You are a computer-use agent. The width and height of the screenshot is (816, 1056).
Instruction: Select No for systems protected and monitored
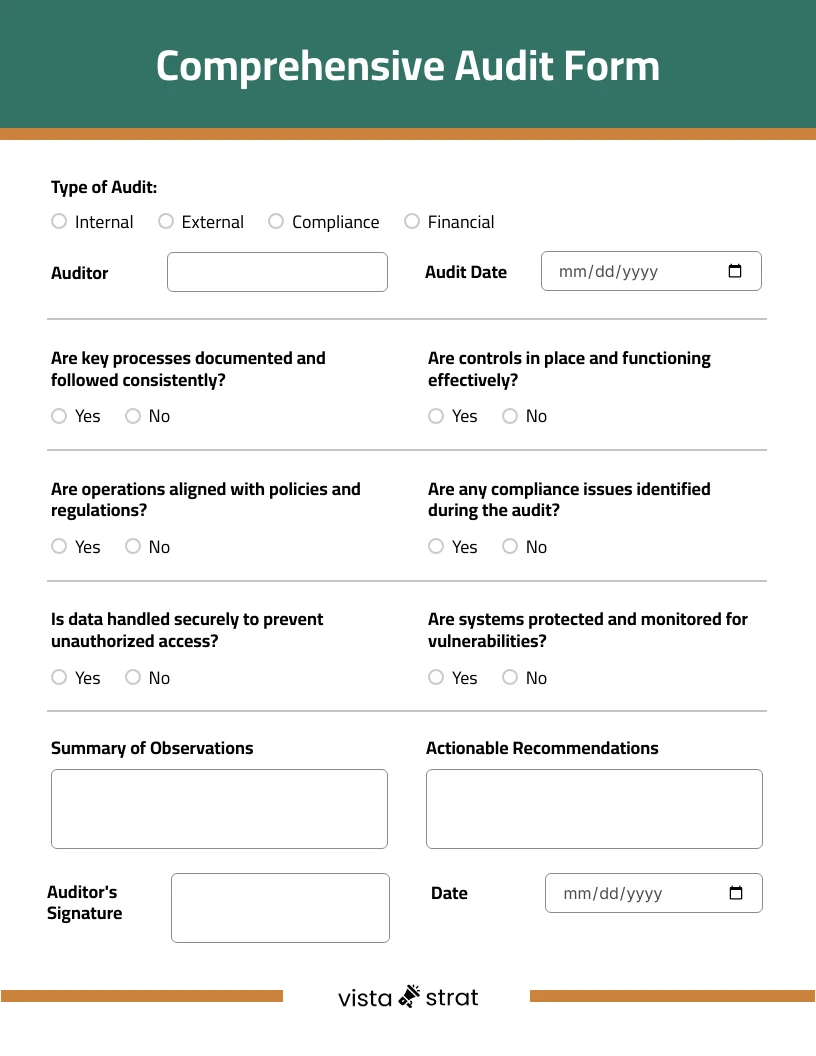510,677
